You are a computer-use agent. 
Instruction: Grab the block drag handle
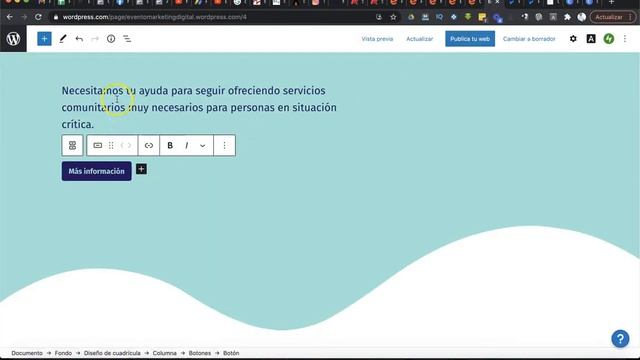111,145
